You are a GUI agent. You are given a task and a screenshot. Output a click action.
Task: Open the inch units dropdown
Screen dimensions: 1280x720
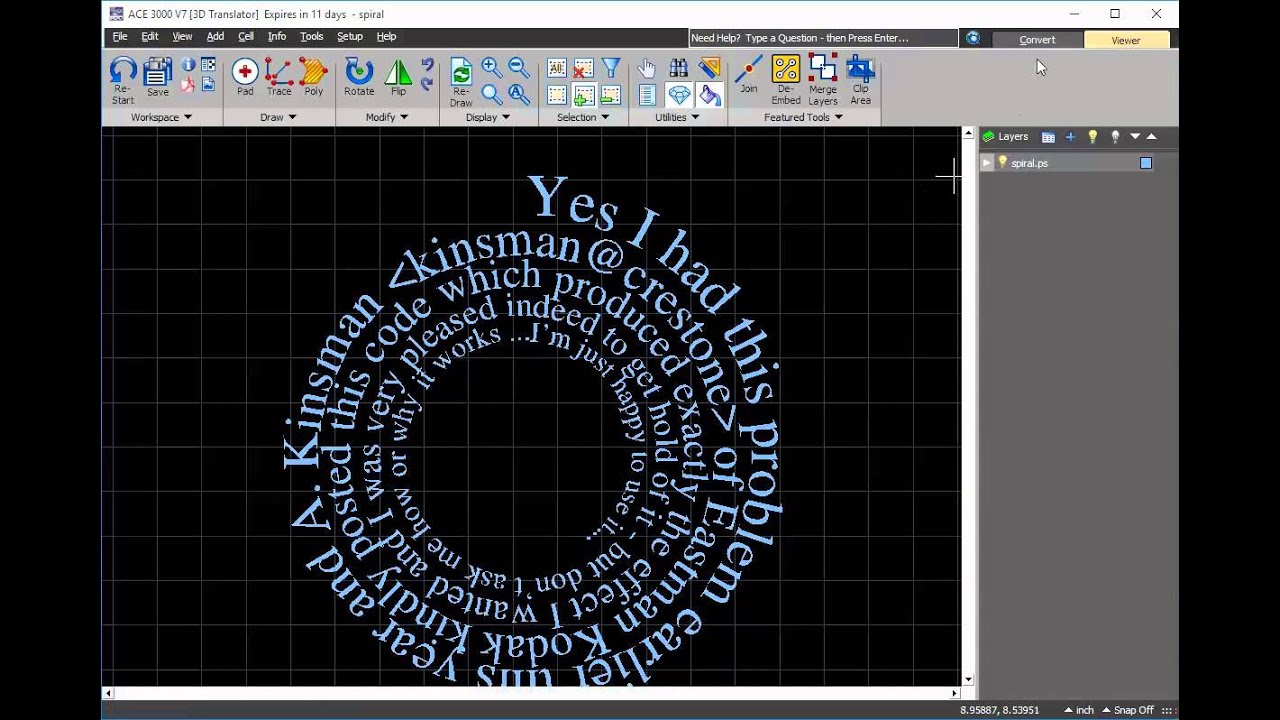click(1078, 710)
